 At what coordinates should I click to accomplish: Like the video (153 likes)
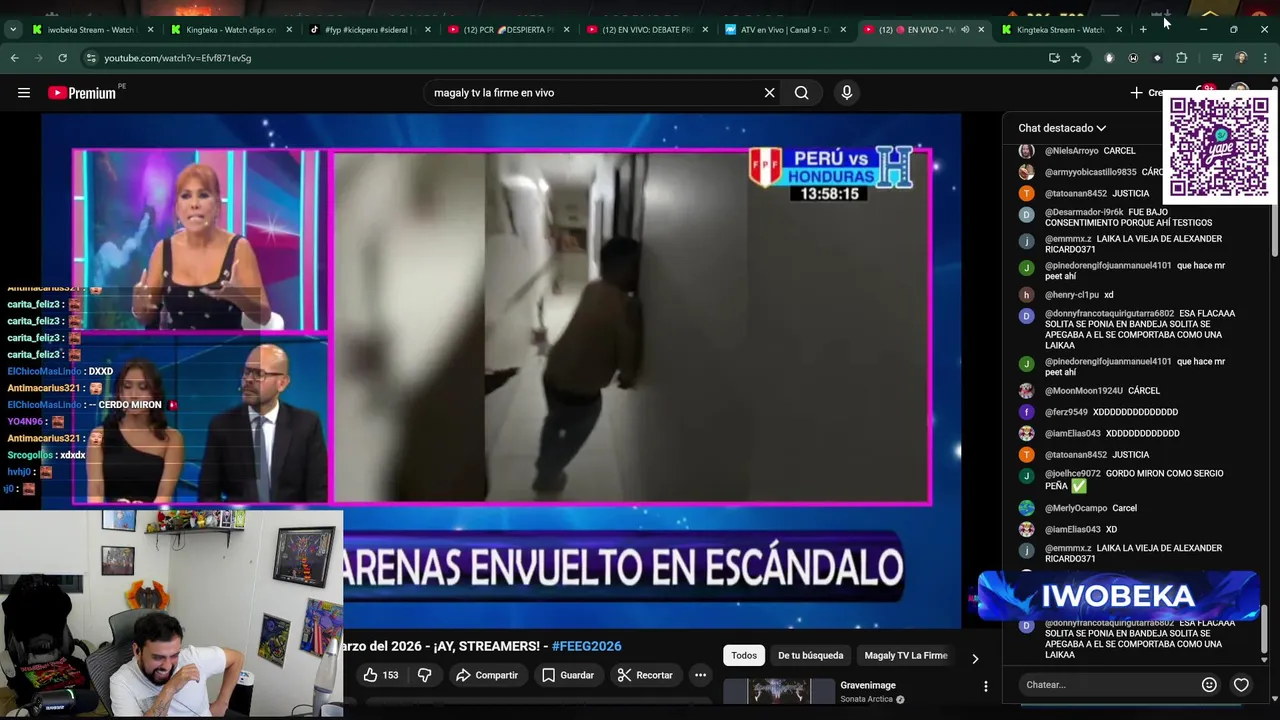tap(381, 675)
